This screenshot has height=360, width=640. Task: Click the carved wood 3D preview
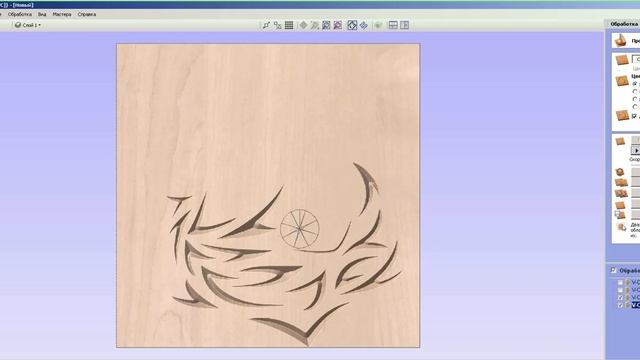268,196
